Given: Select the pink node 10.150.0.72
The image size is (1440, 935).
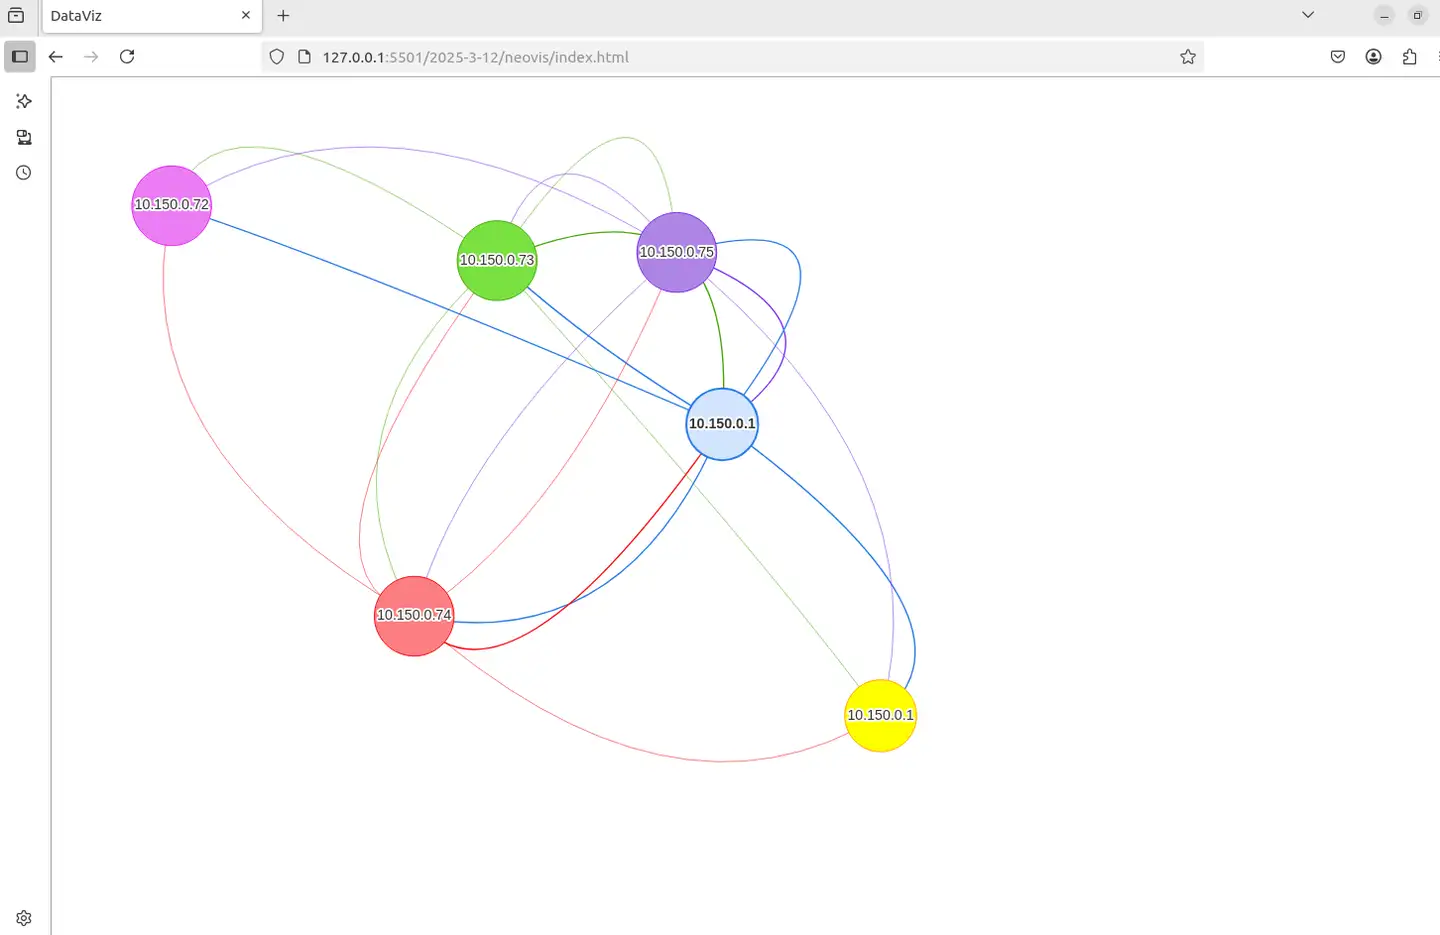Looking at the screenshot, I should pyautogui.click(x=172, y=205).
